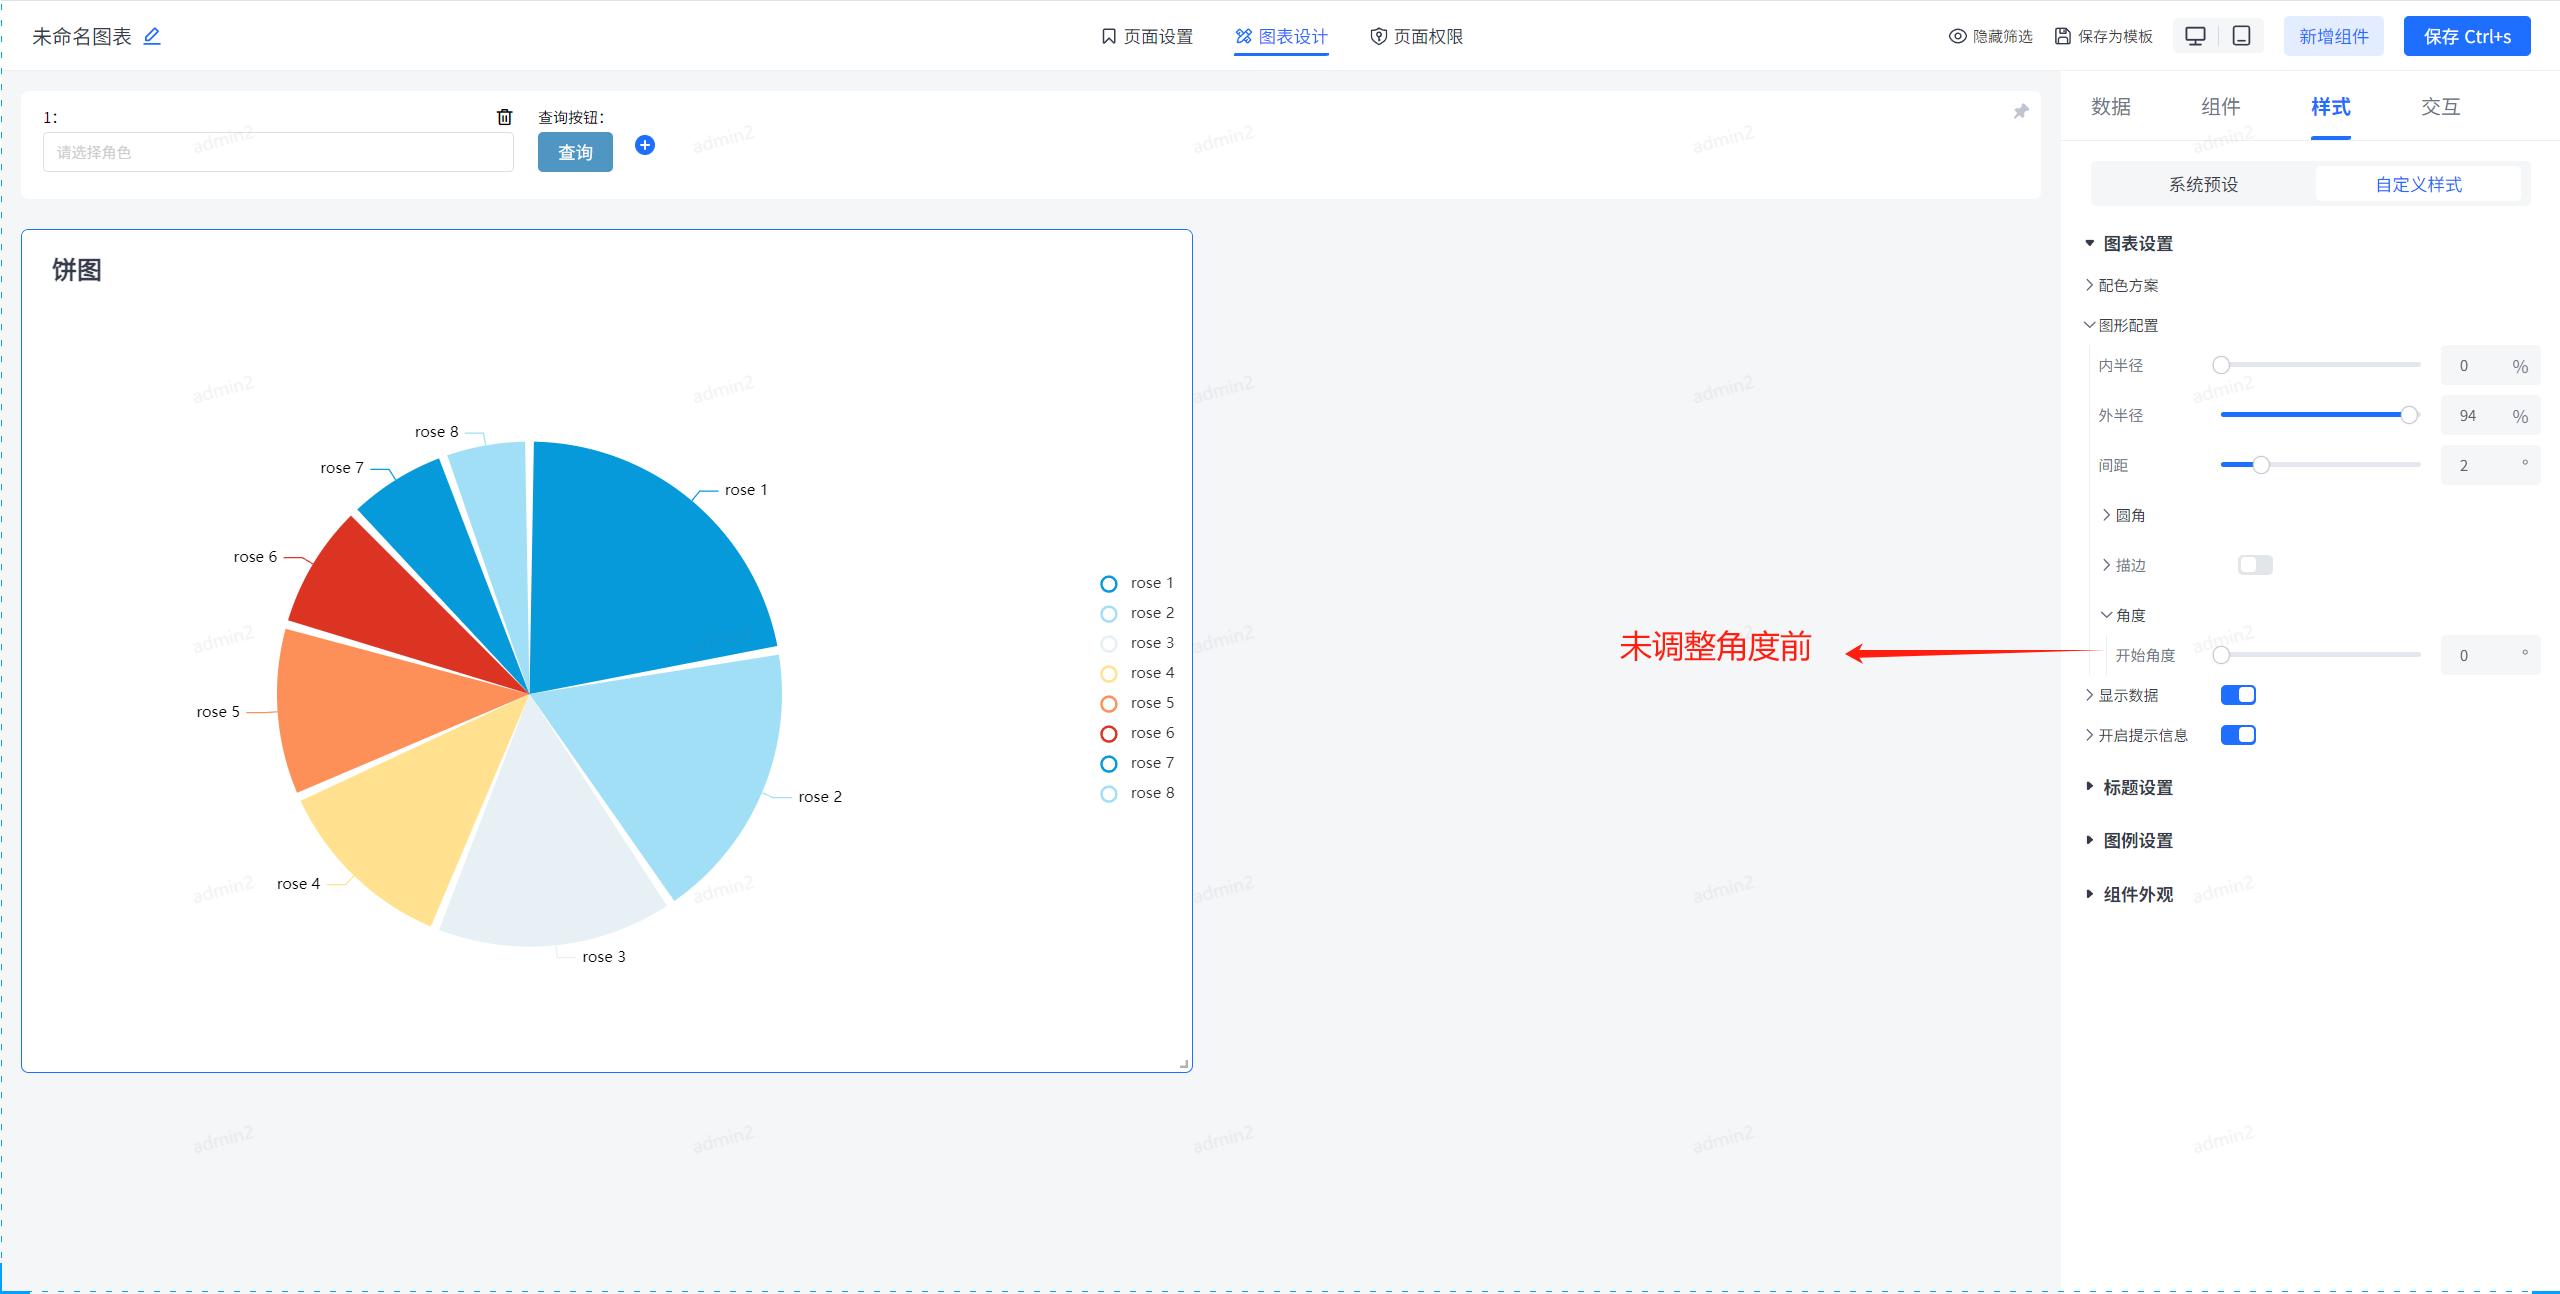Open the 请选择角色 dropdown
The width and height of the screenshot is (2560, 1294).
point(278,152)
